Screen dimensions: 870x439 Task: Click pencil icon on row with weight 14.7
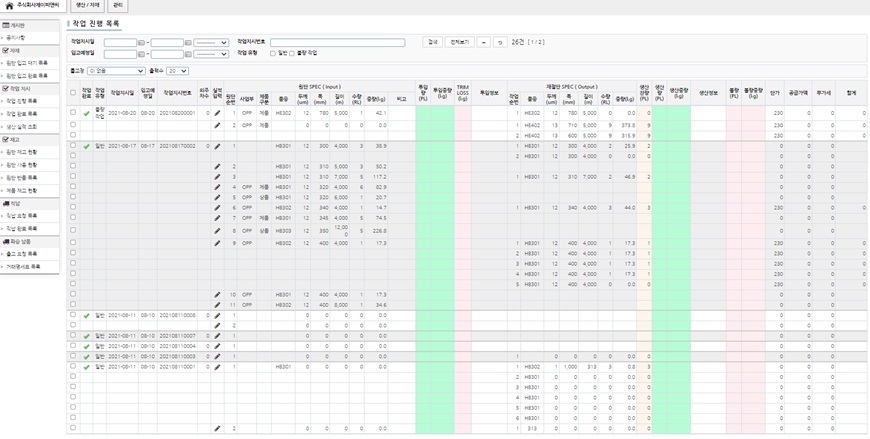[218, 208]
